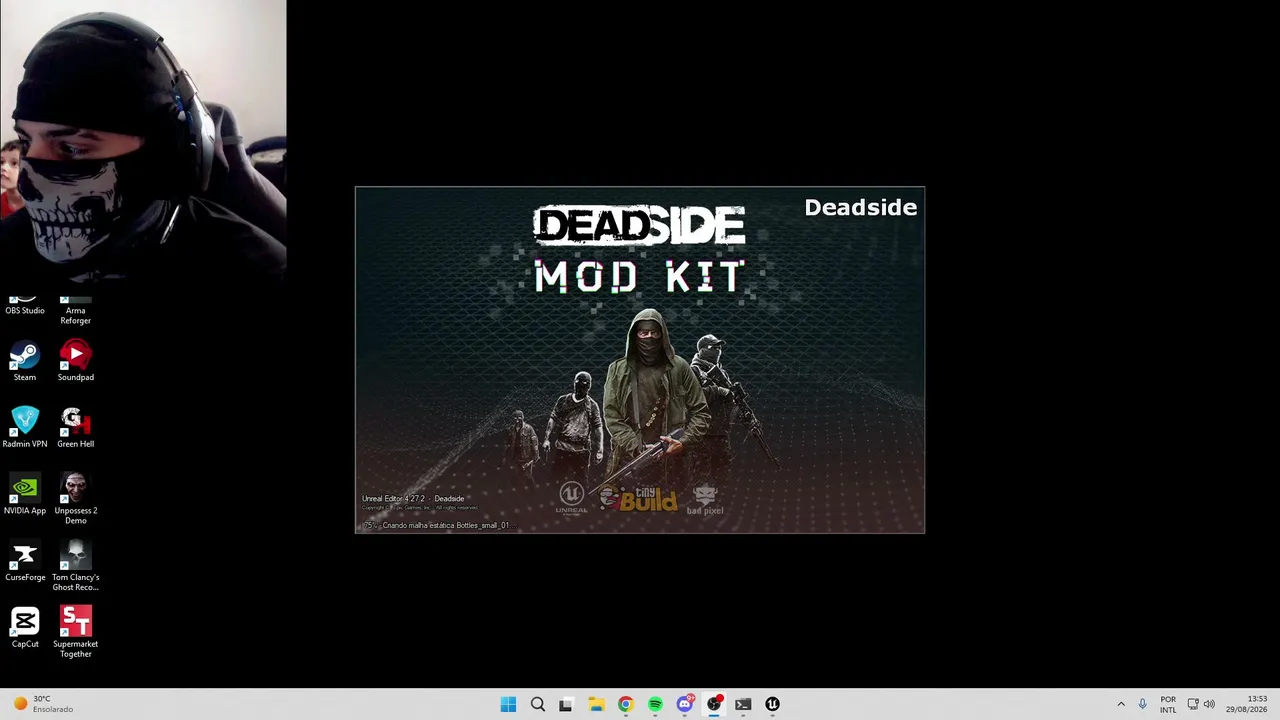Select the OBS Studio desktop shortcut
This screenshot has width=1280, height=720.
25,305
